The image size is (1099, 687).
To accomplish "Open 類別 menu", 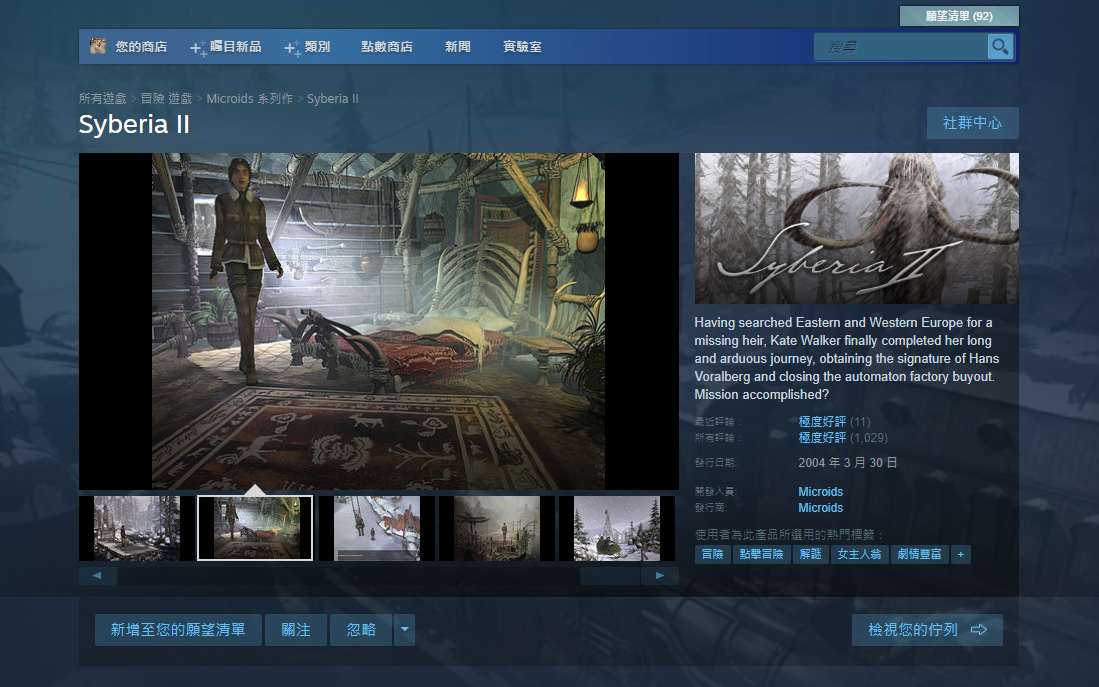I will click(x=317, y=46).
